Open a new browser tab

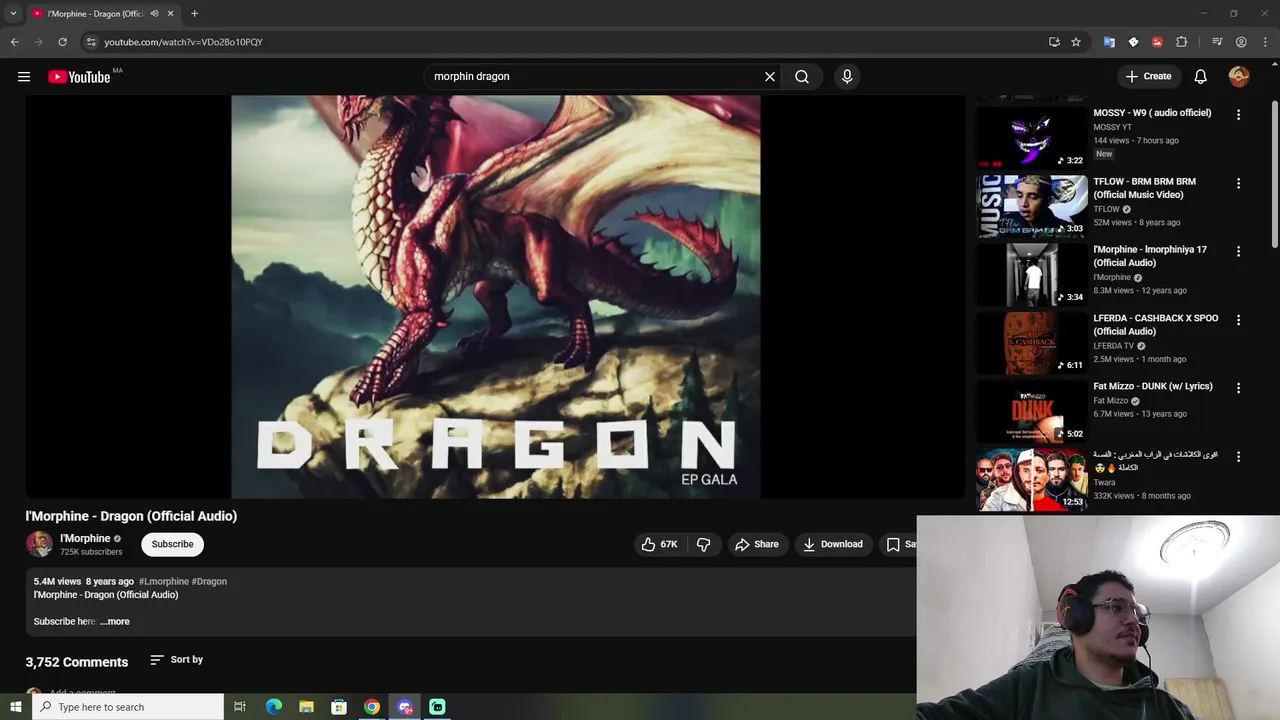[194, 13]
